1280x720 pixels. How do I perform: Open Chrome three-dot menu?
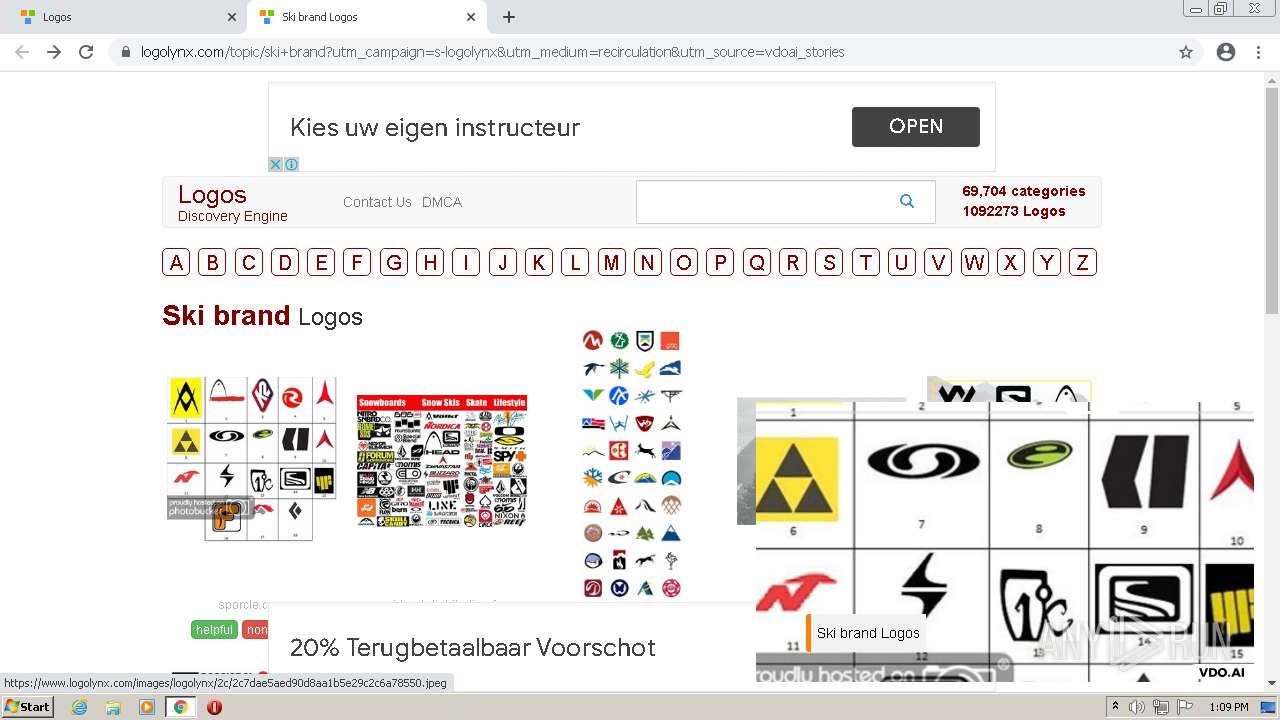point(1258,52)
